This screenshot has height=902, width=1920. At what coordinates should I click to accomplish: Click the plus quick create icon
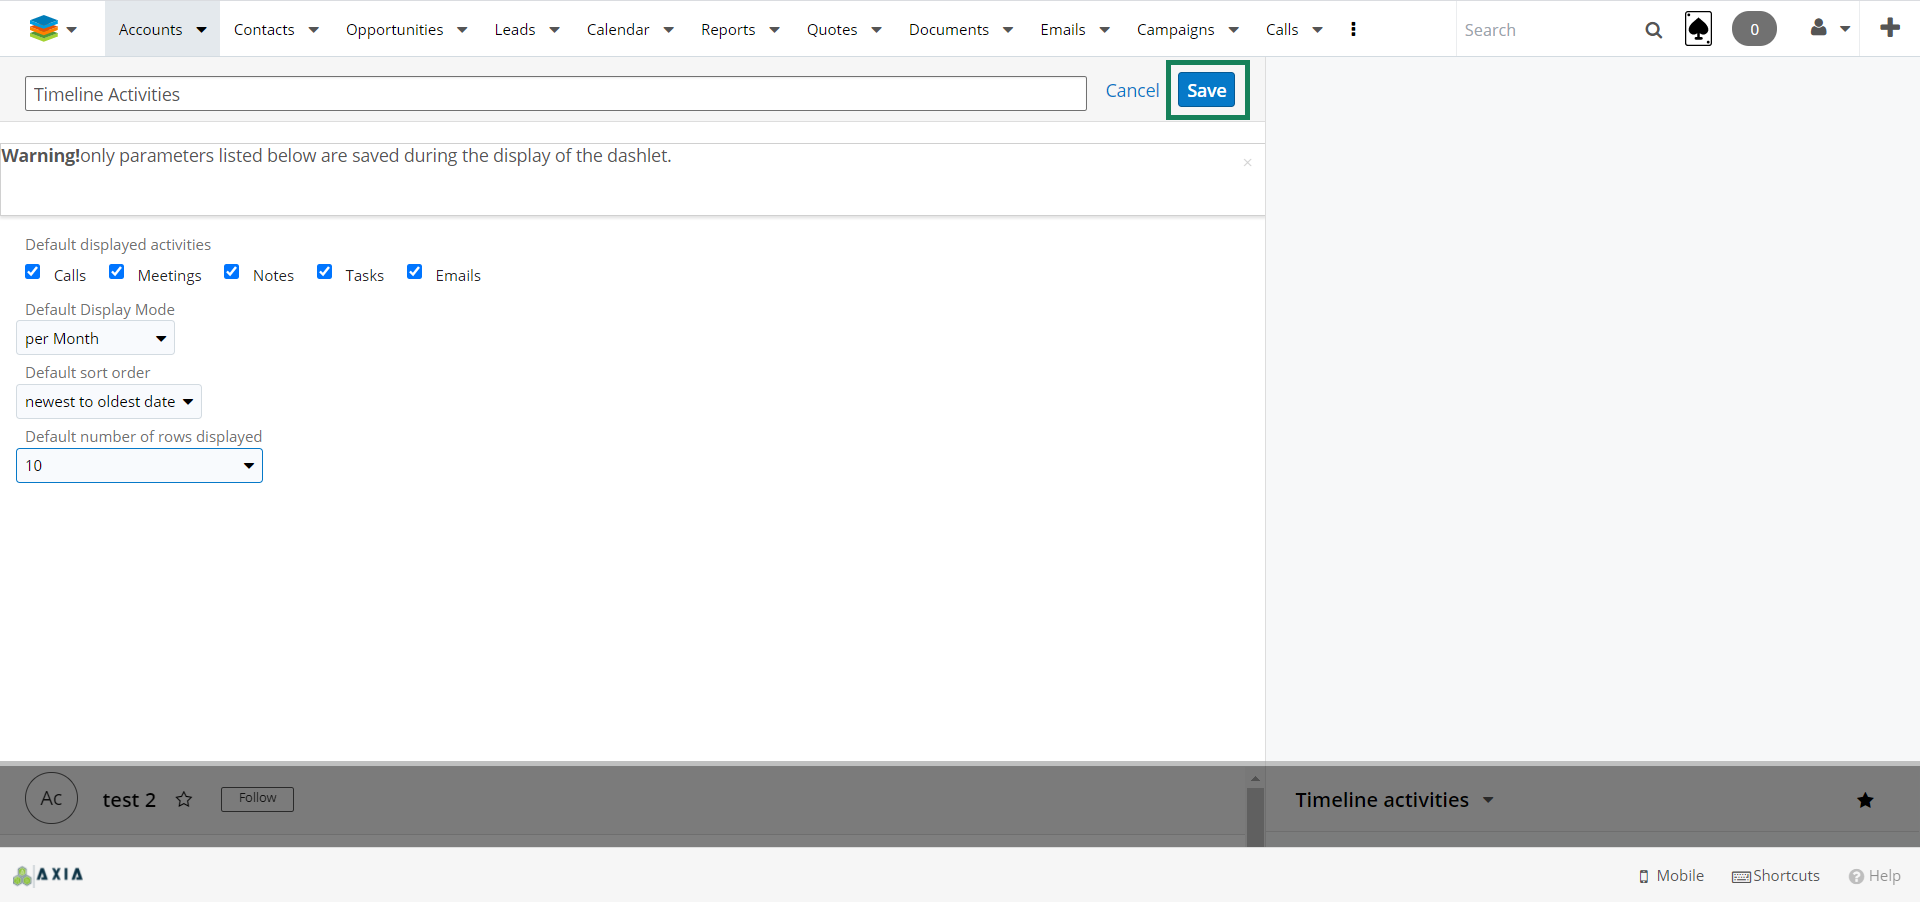point(1889,28)
